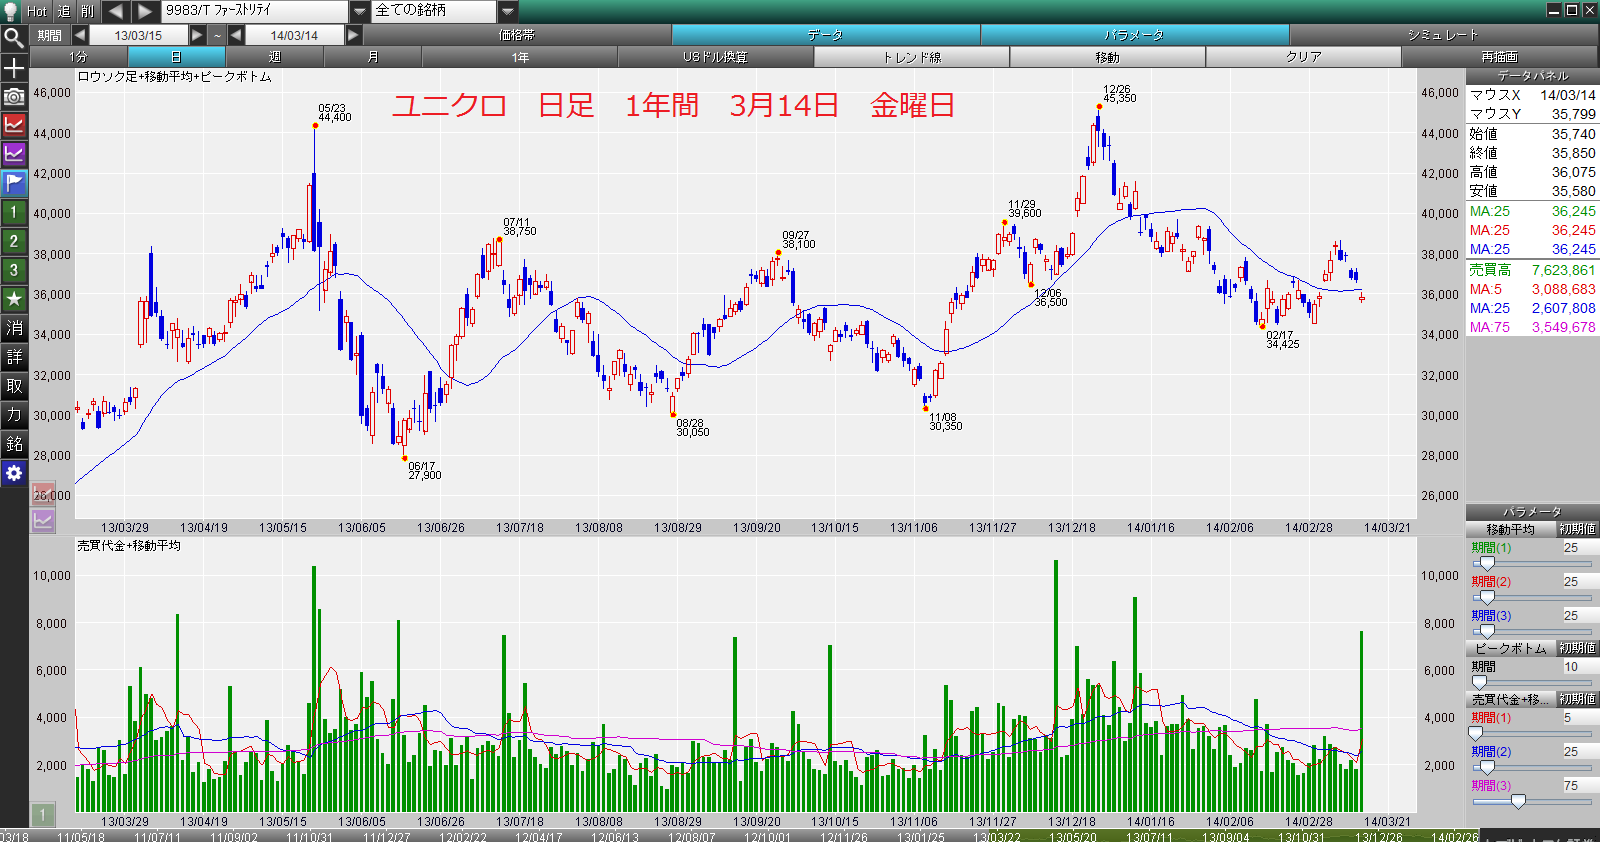1610x842 pixels.
Task: Click the start date field 13/03/15
Action: click(138, 35)
